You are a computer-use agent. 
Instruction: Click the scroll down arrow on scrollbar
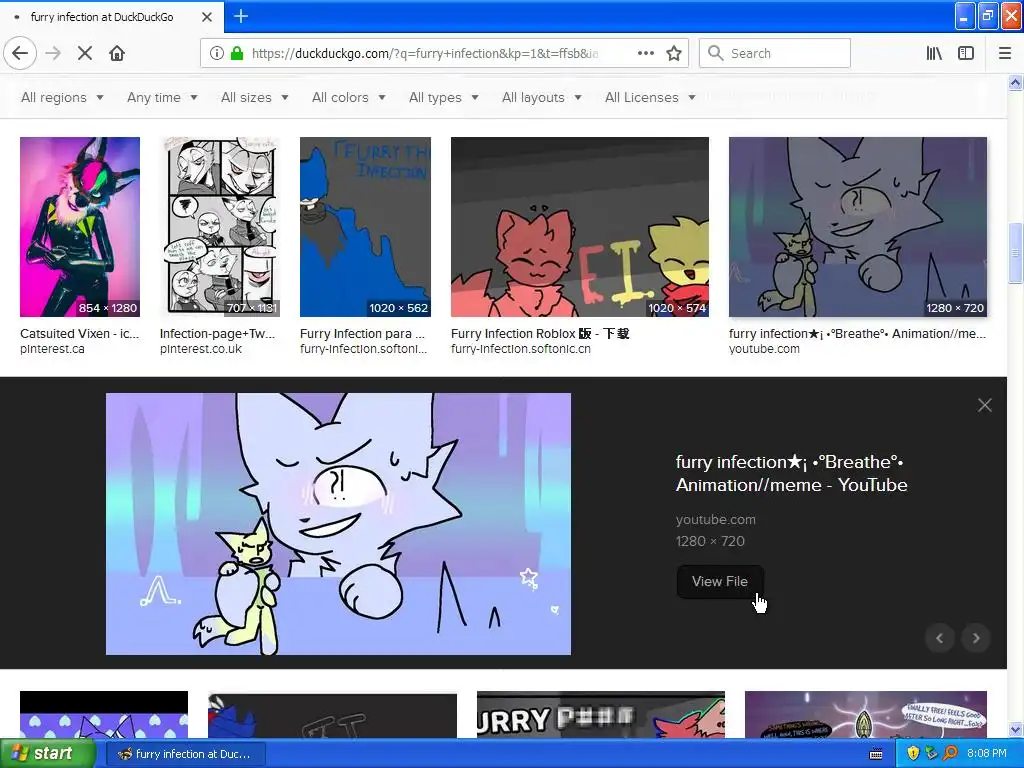[x=1015, y=729]
